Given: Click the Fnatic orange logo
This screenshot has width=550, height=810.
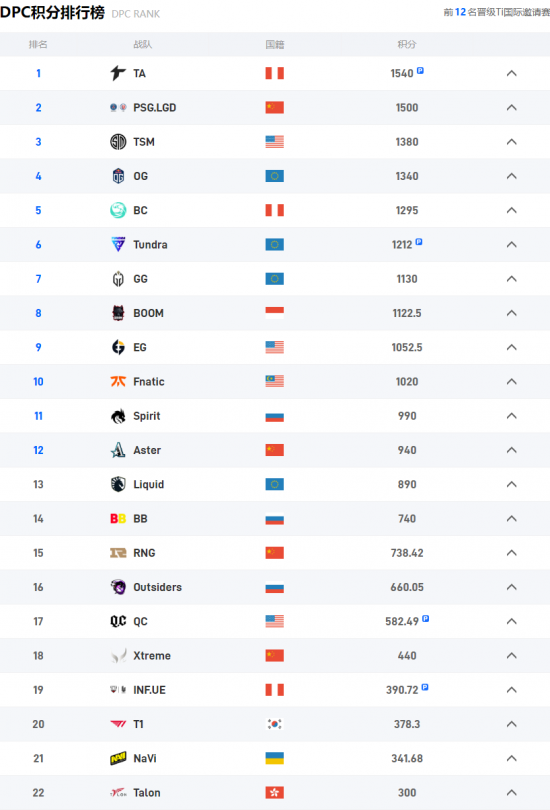Looking at the screenshot, I should tap(118, 381).
